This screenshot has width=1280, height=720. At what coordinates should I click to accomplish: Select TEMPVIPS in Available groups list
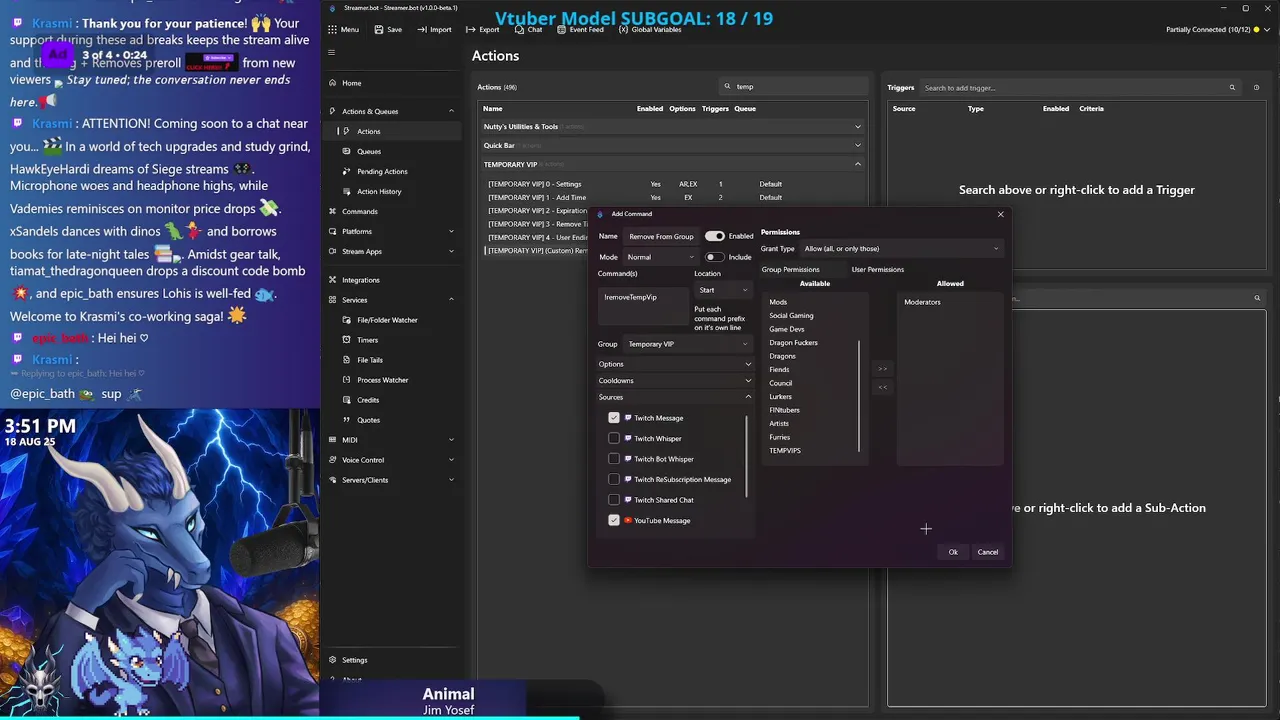(785, 451)
